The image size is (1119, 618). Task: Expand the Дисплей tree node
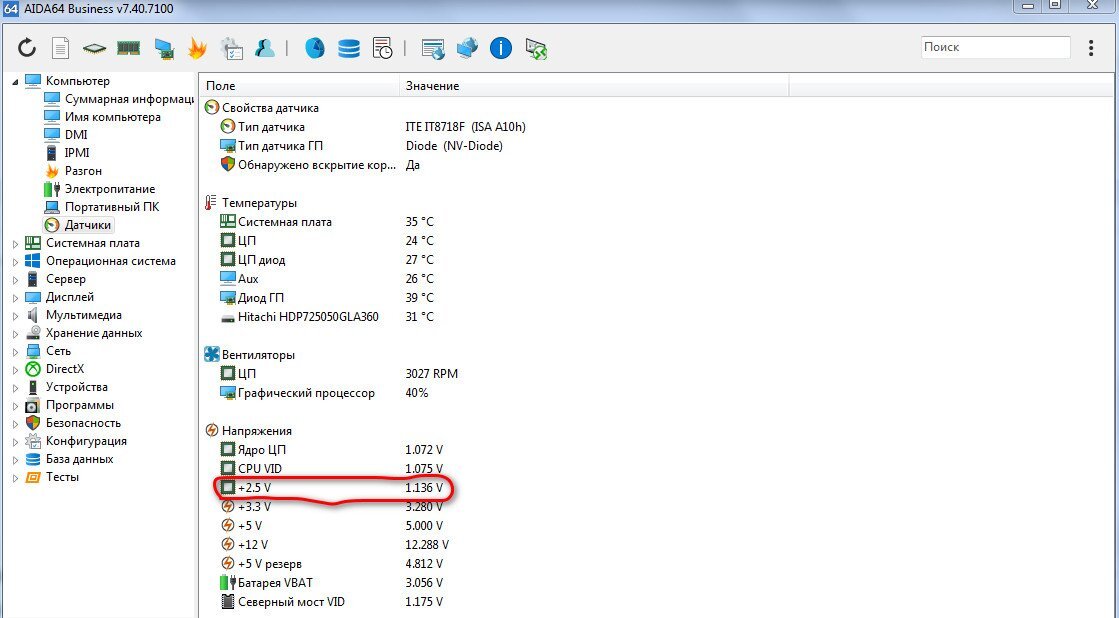15,298
